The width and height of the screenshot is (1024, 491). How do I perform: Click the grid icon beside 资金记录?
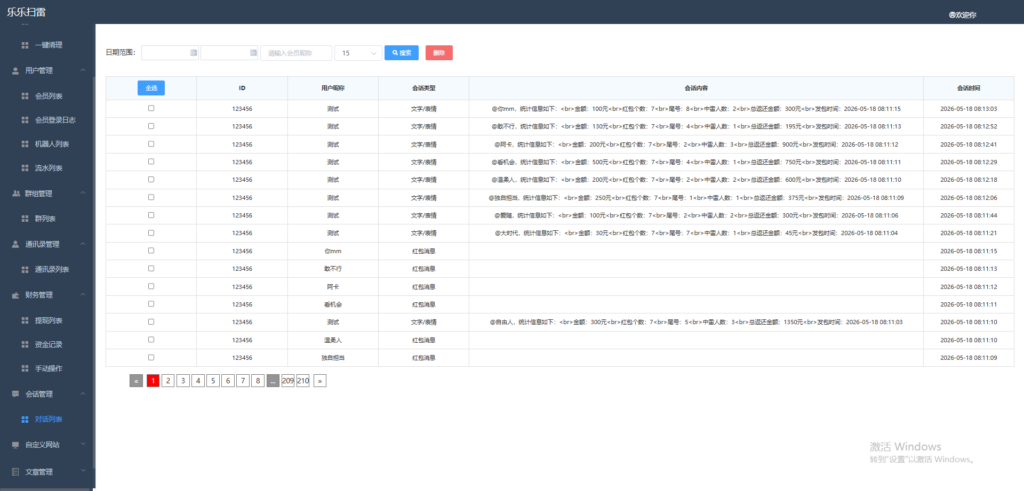(x=25, y=344)
